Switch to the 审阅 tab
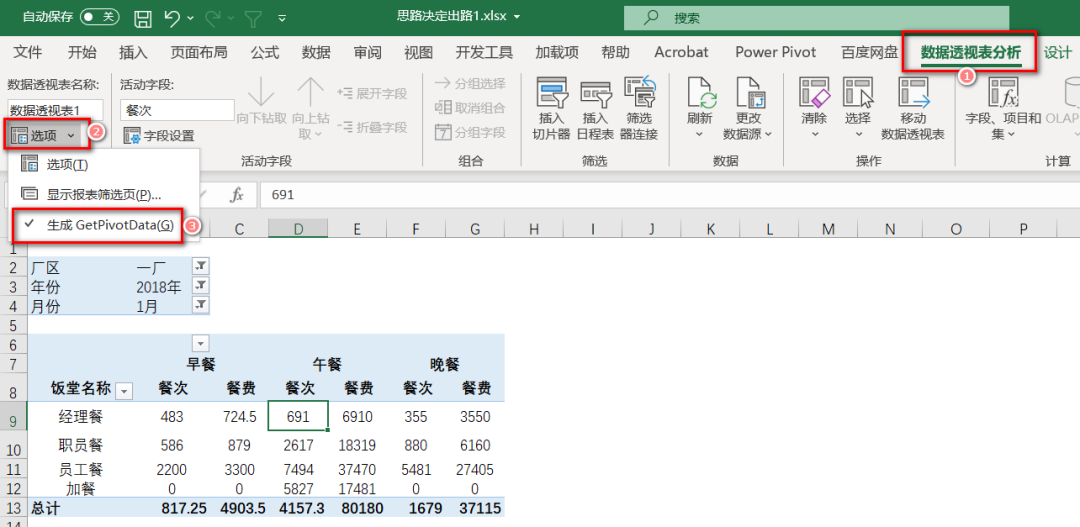This screenshot has width=1080, height=527. tap(367, 52)
